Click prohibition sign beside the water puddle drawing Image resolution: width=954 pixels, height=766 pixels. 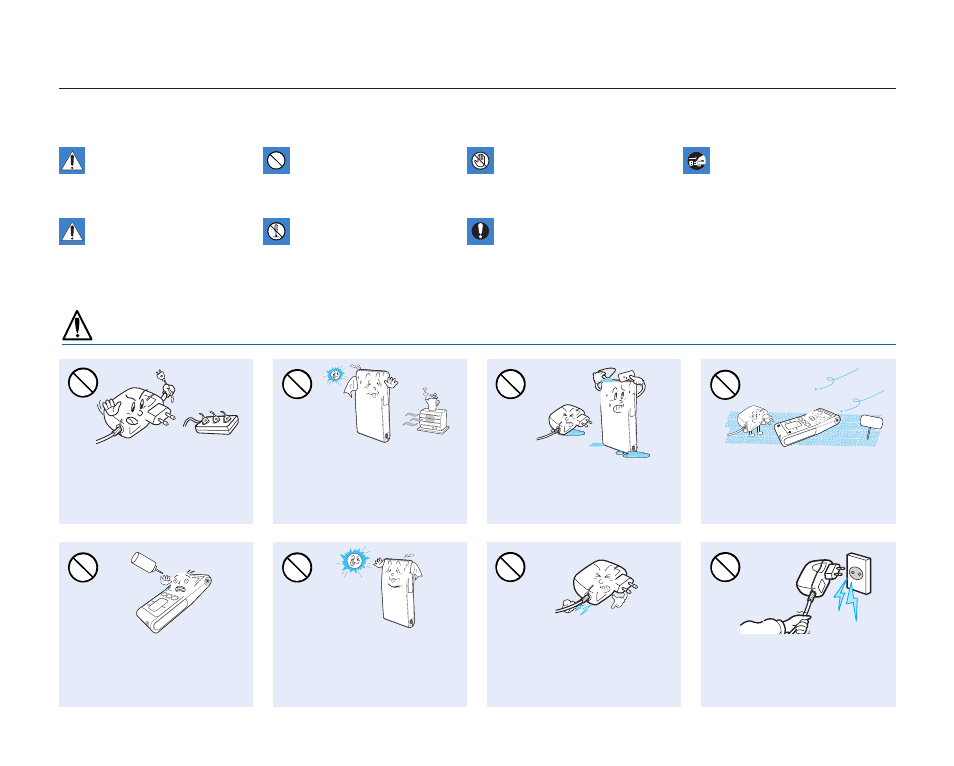(x=510, y=384)
